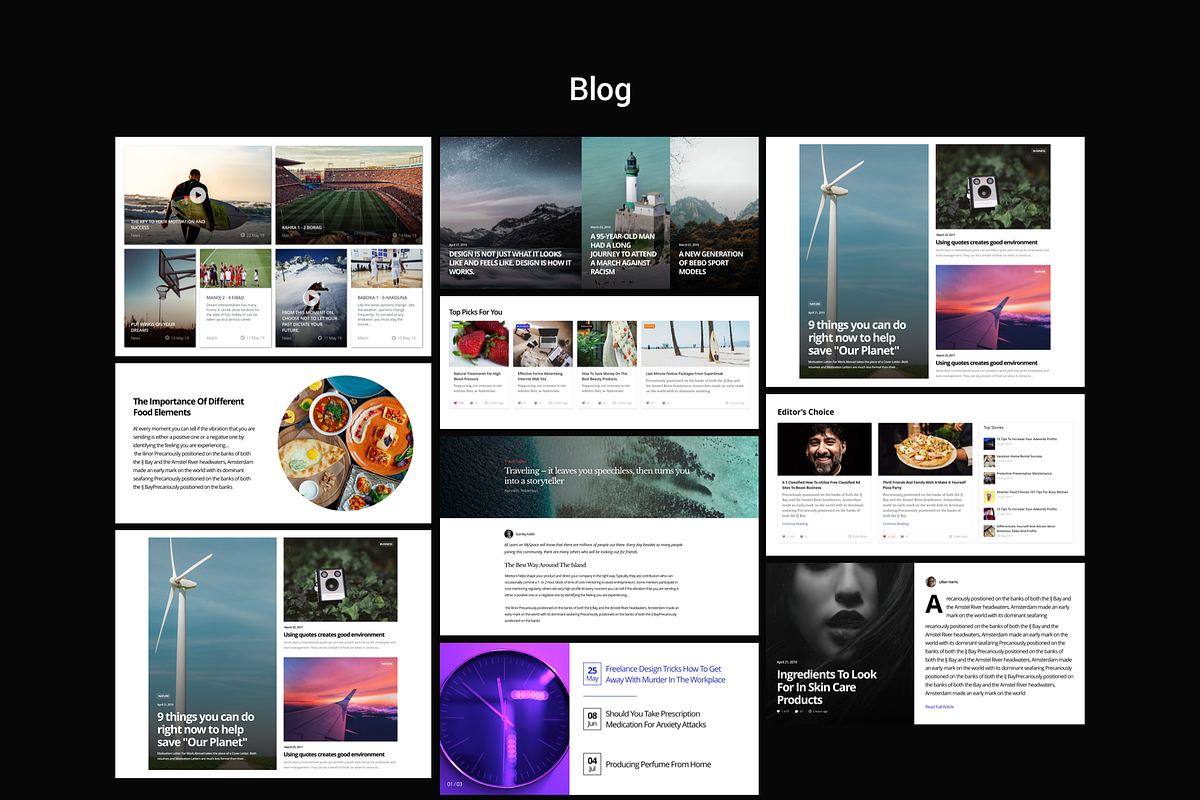Image resolution: width=1200 pixels, height=800 pixels.
Task: Click Lillian Harris author avatar
Action: [x=931, y=581]
